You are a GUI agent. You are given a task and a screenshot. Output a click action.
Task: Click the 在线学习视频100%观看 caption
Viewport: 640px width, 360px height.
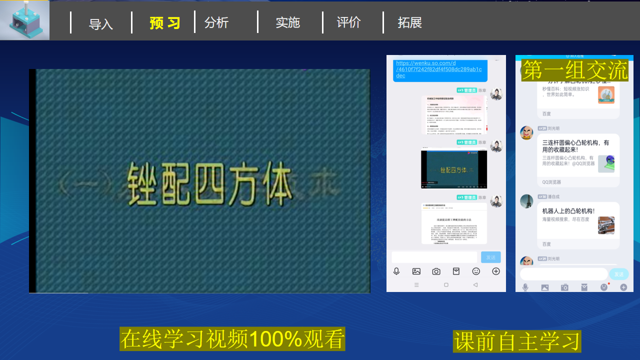tap(232, 339)
